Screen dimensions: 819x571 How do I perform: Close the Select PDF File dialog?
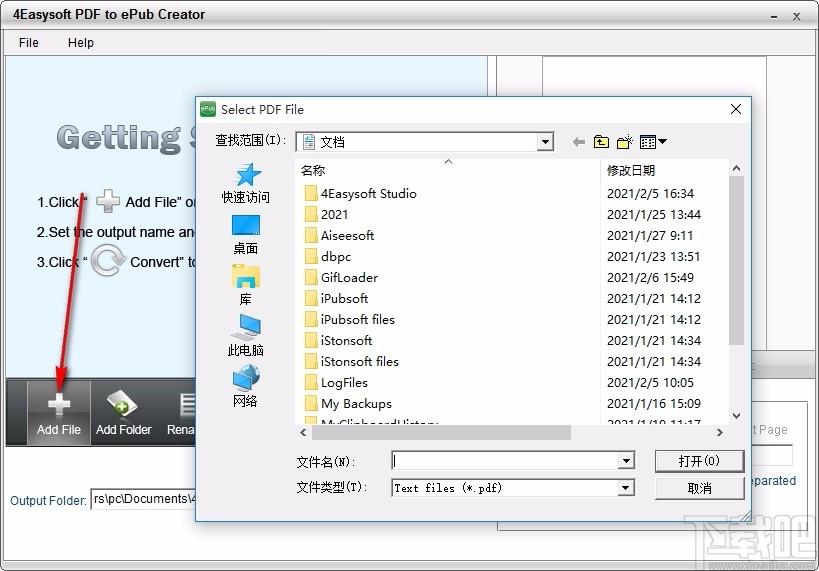click(736, 109)
